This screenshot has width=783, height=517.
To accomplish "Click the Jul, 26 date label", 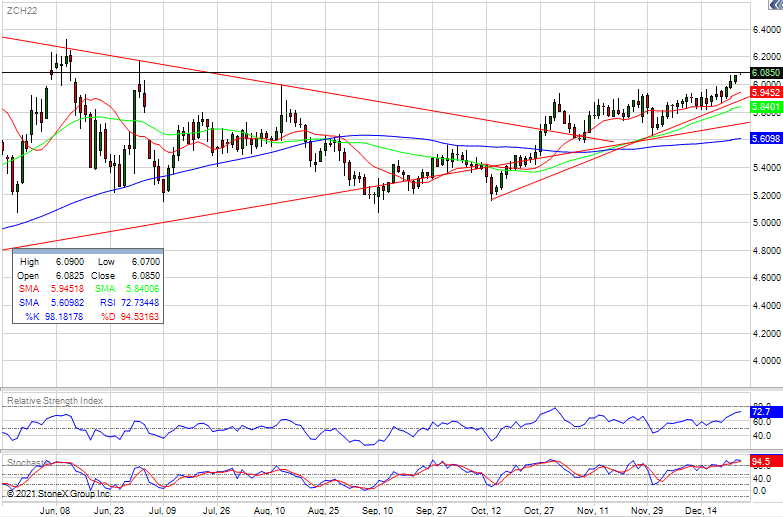I will pos(216,511).
